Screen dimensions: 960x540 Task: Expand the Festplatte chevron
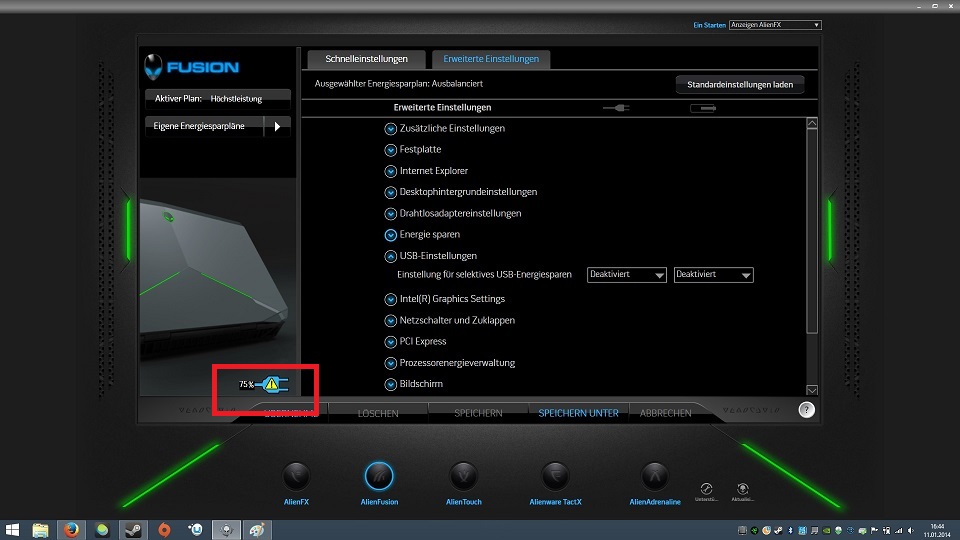click(x=390, y=150)
